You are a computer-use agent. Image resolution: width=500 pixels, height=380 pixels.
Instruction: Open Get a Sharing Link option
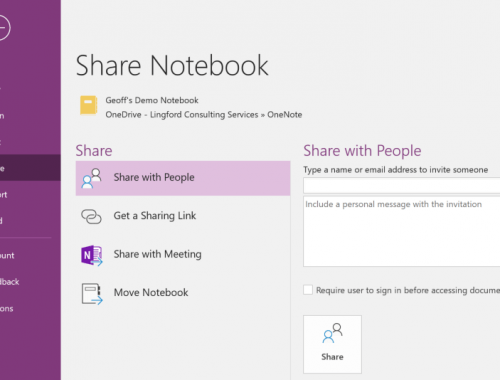(x=183, y=216)
